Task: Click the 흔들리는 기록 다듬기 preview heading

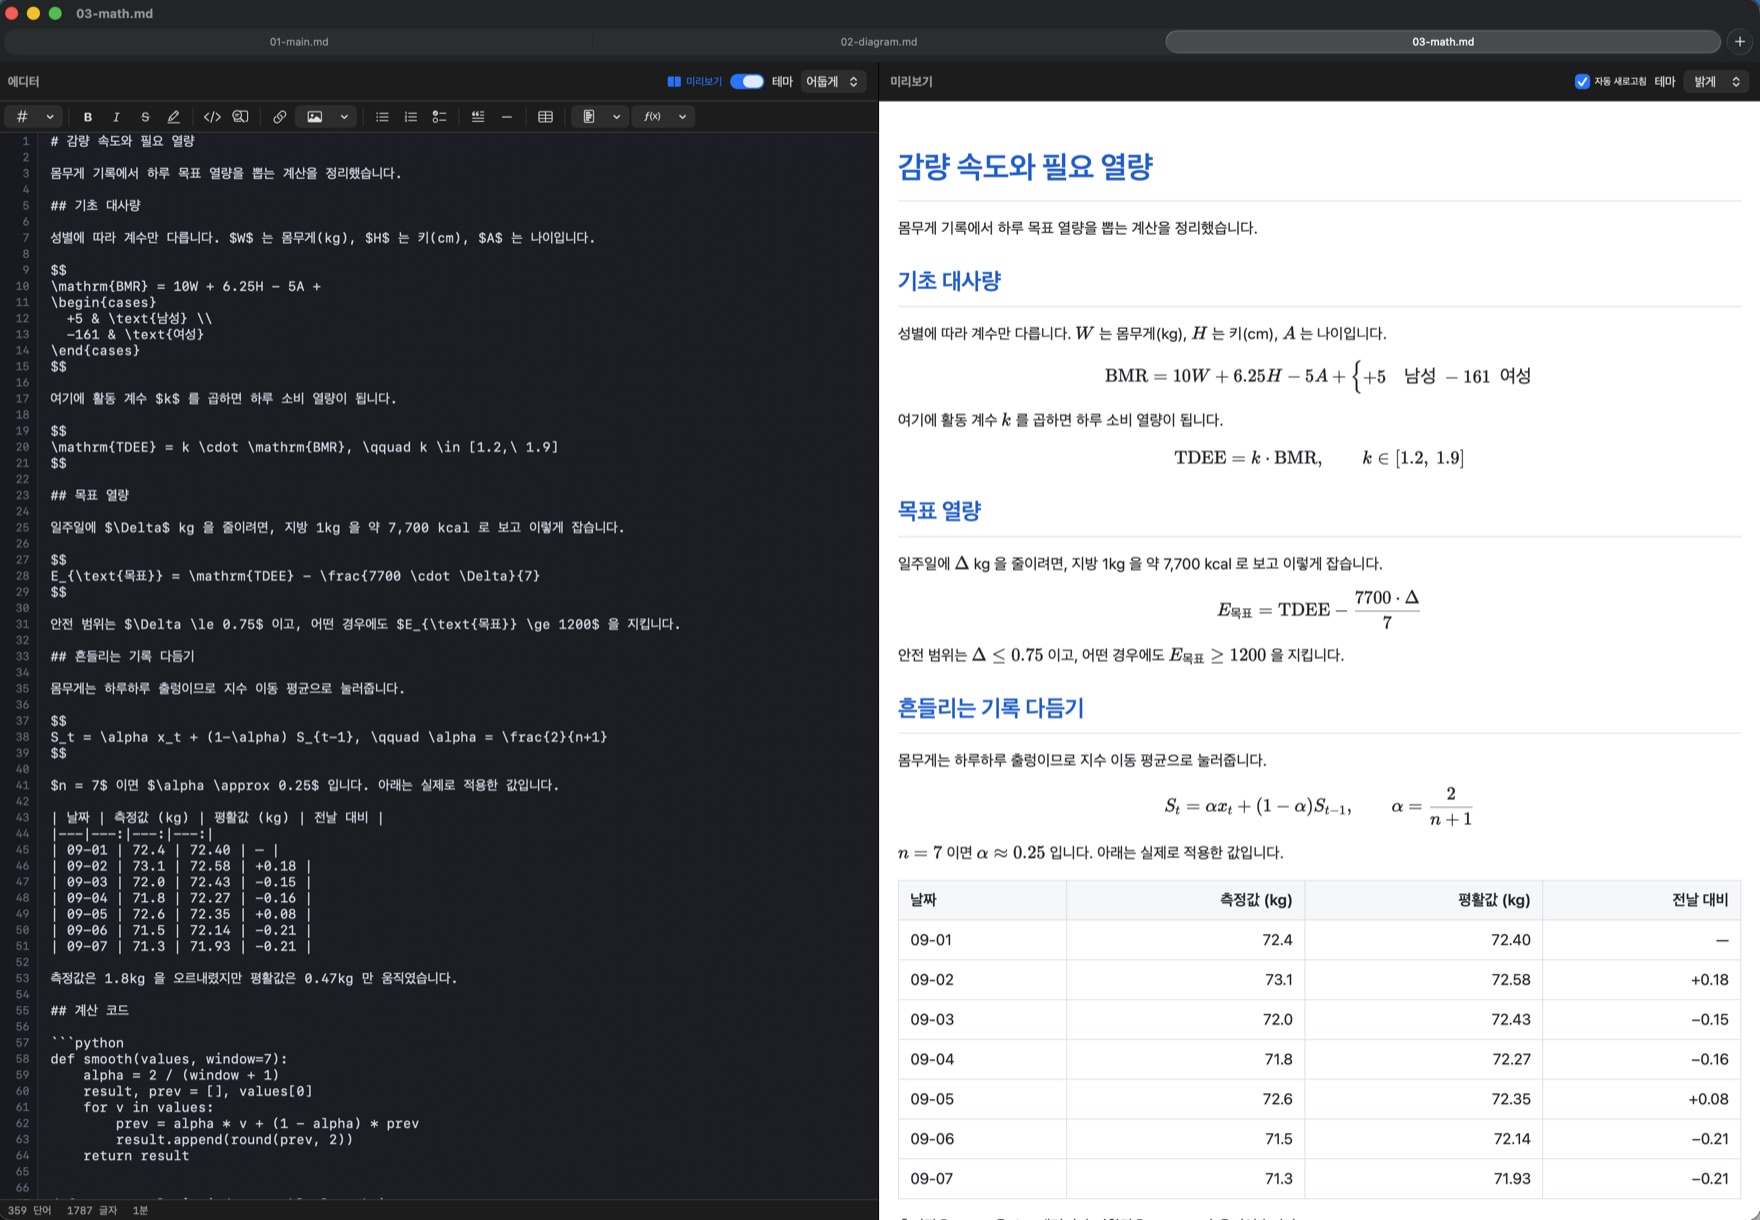Action: coord(990,708)
